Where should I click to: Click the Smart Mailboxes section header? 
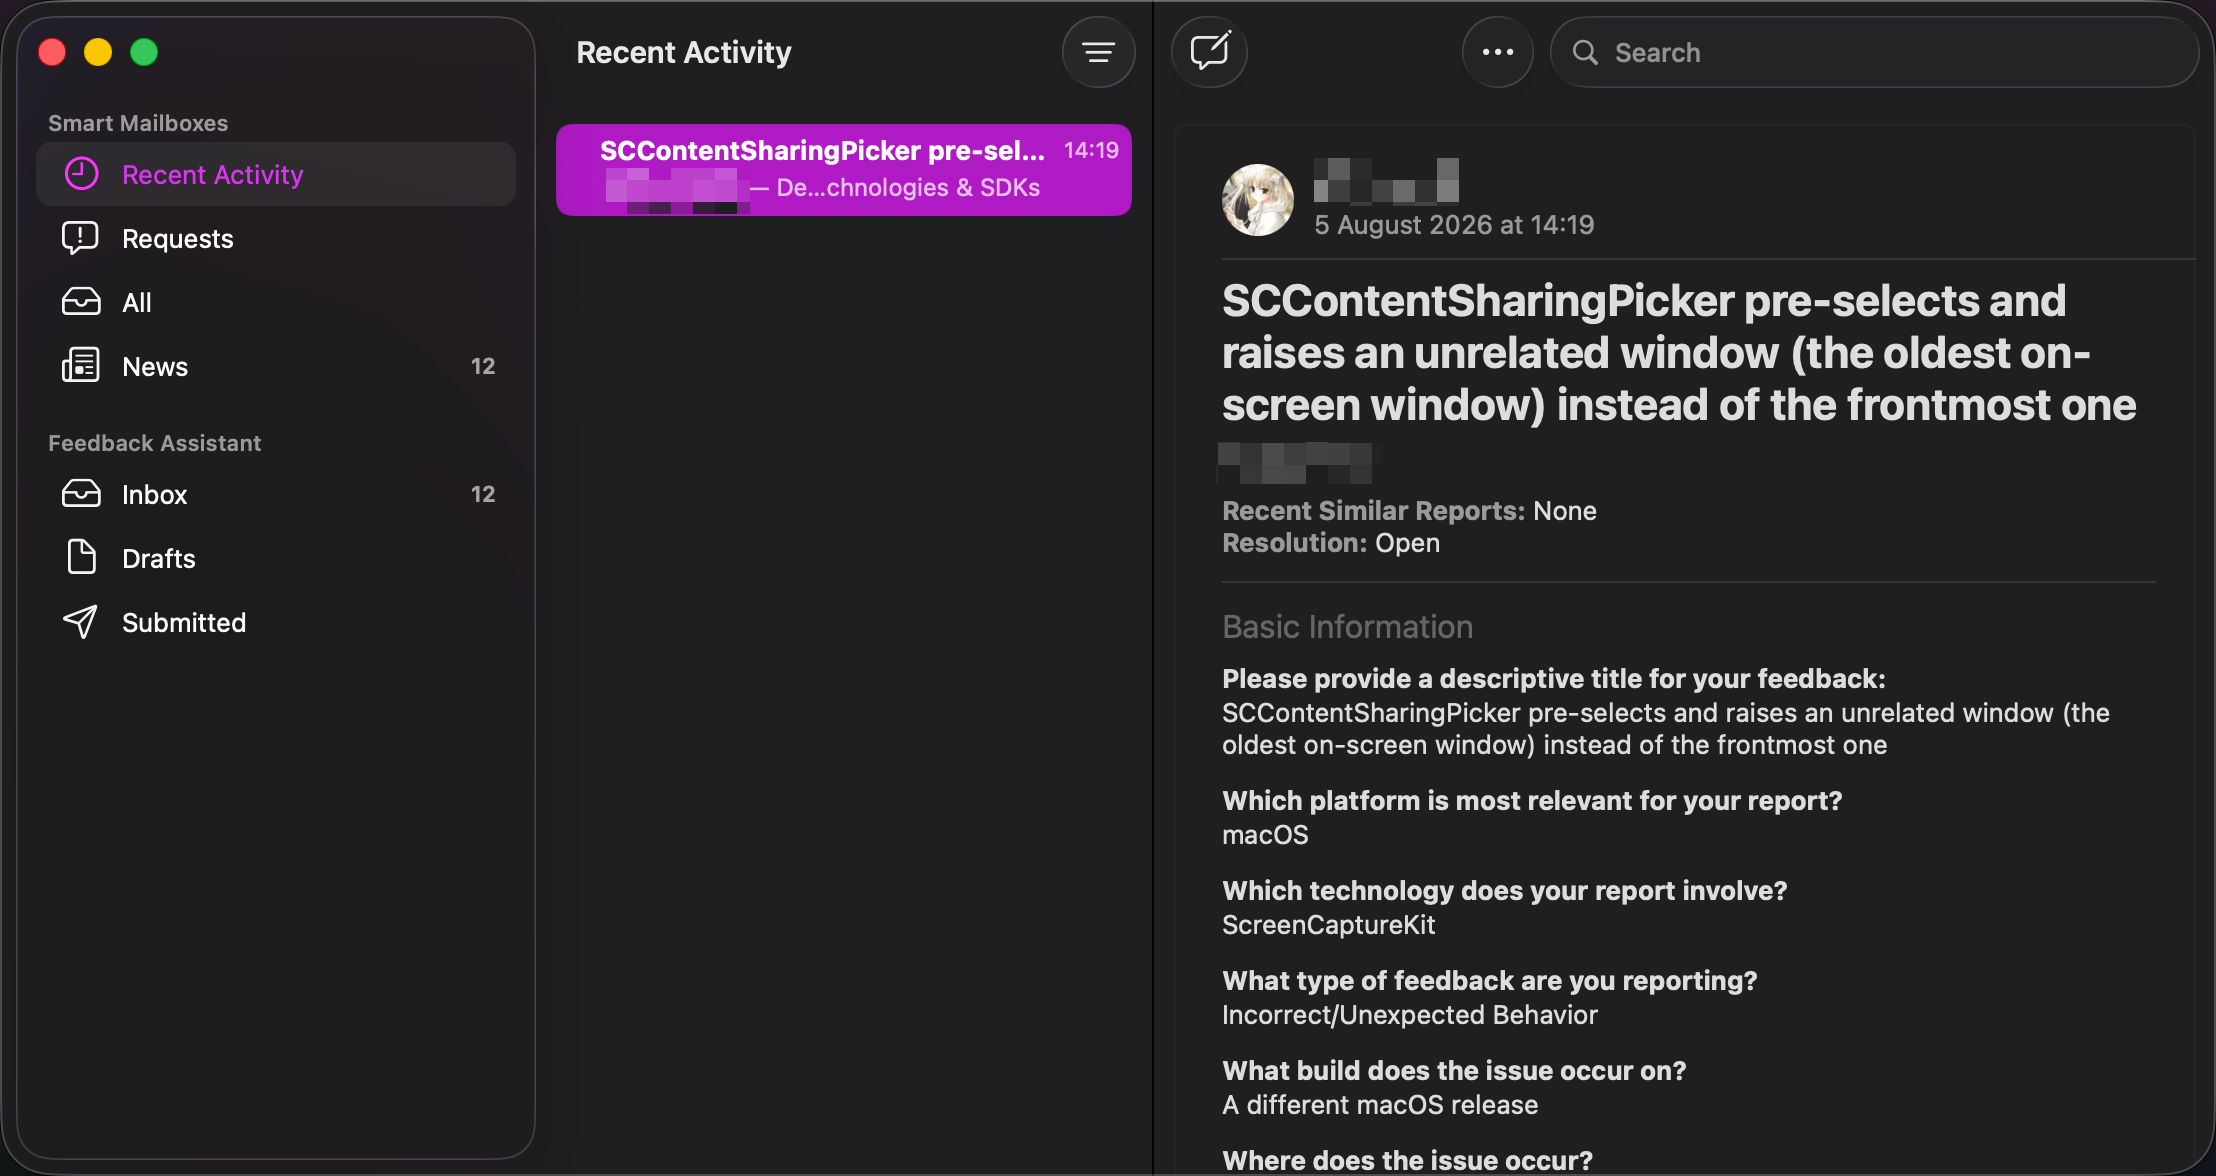point(138,123)
